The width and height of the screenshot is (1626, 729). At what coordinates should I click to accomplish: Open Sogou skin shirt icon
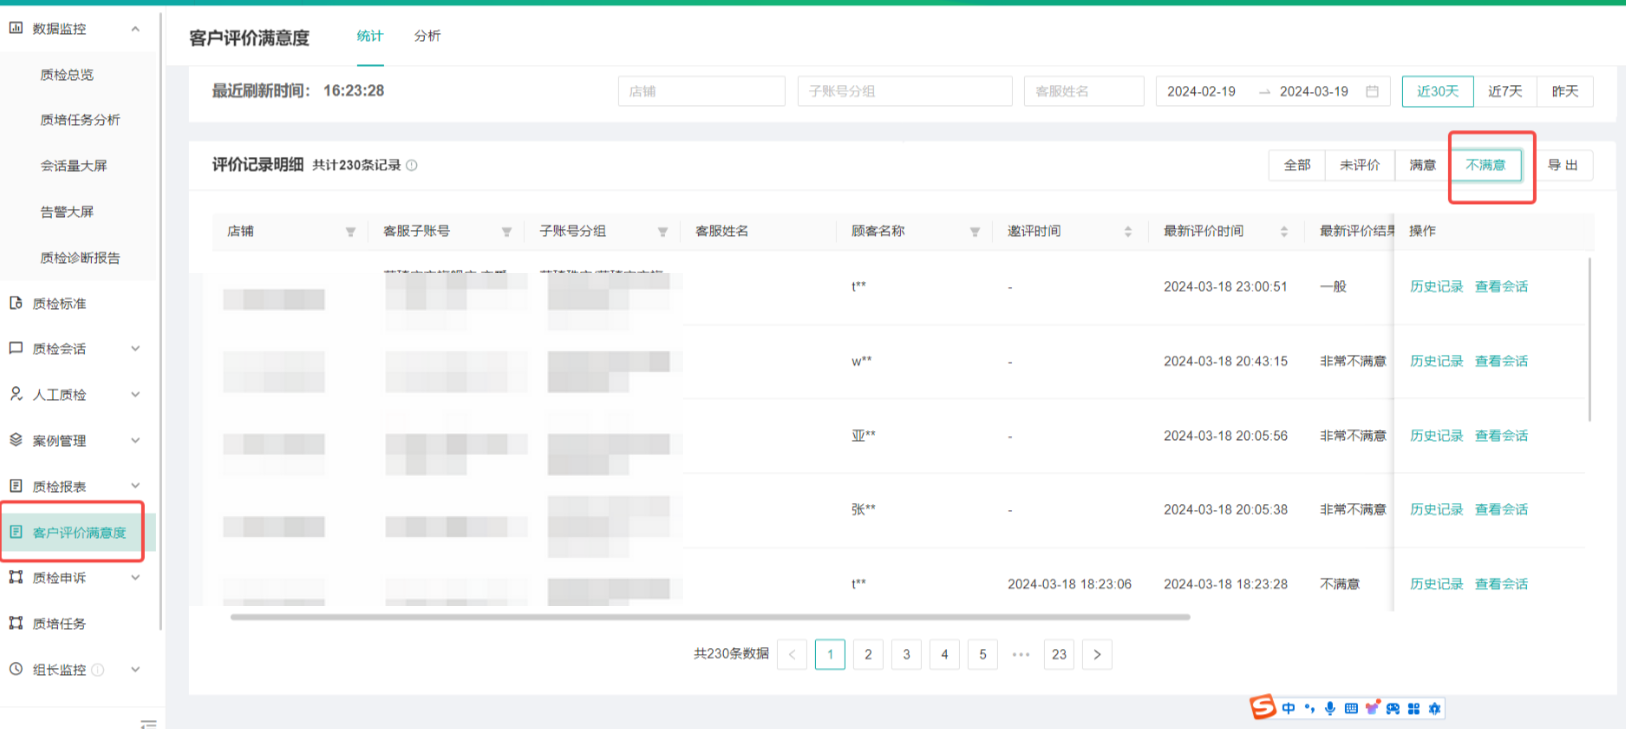(x=1372, y=707)
